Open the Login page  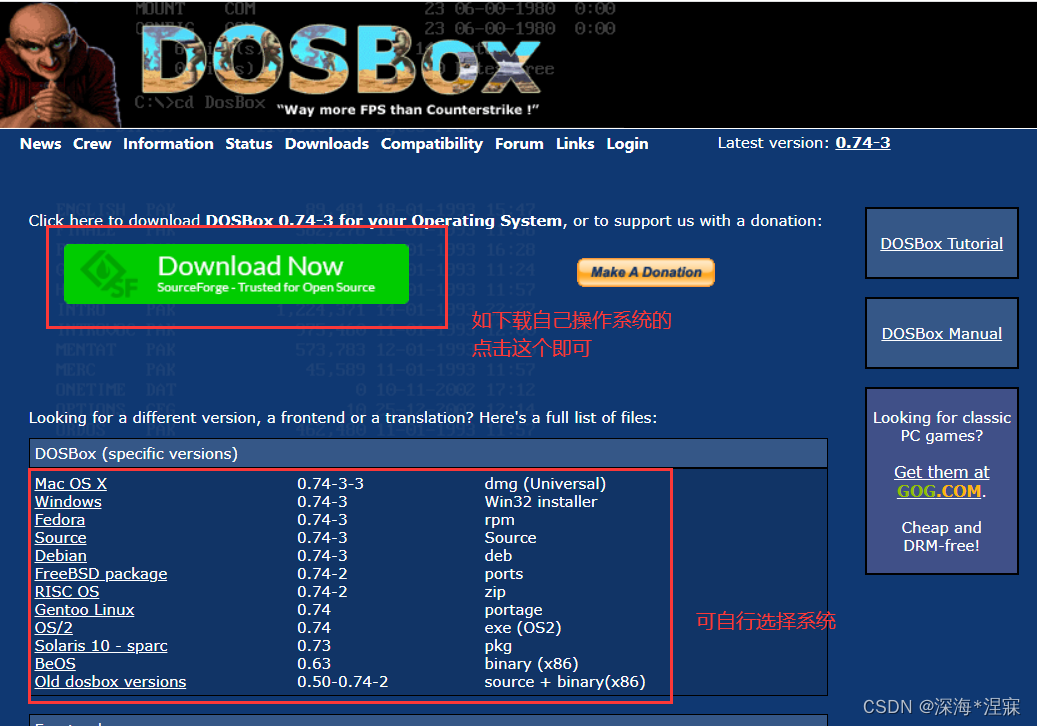point(627,143)
